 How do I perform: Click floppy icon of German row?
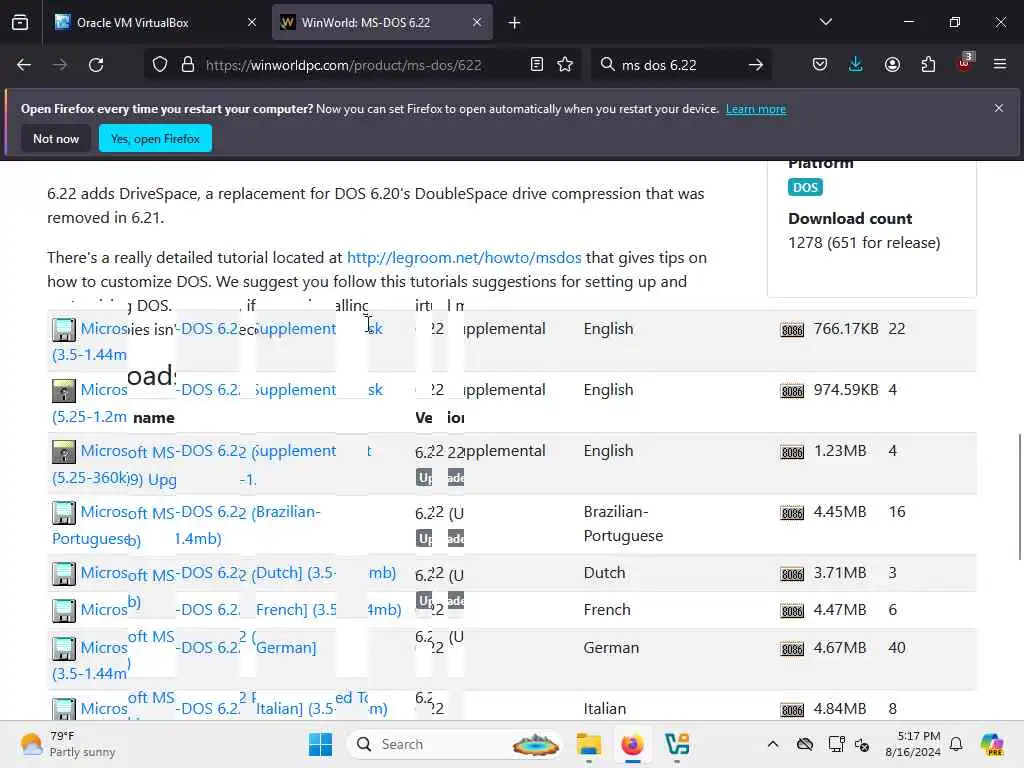(63, 648)
